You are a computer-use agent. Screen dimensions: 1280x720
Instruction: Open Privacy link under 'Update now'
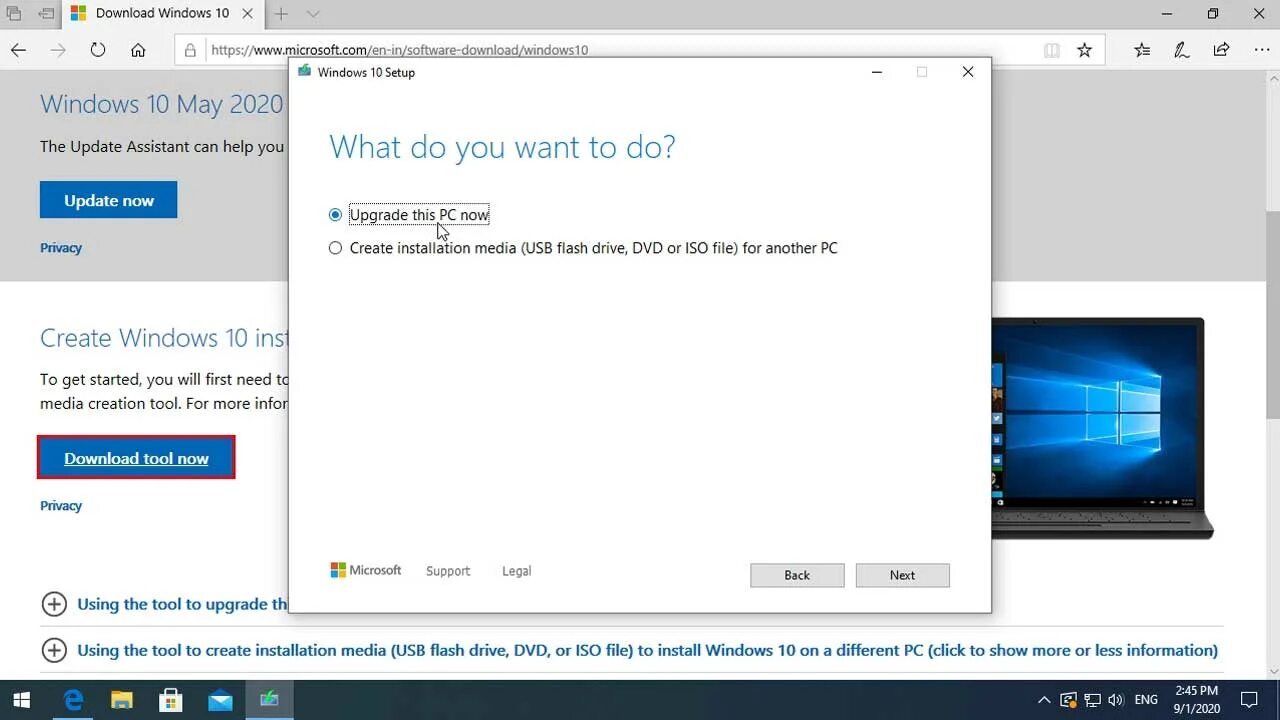pyautogui.click(x=61, y=248)
